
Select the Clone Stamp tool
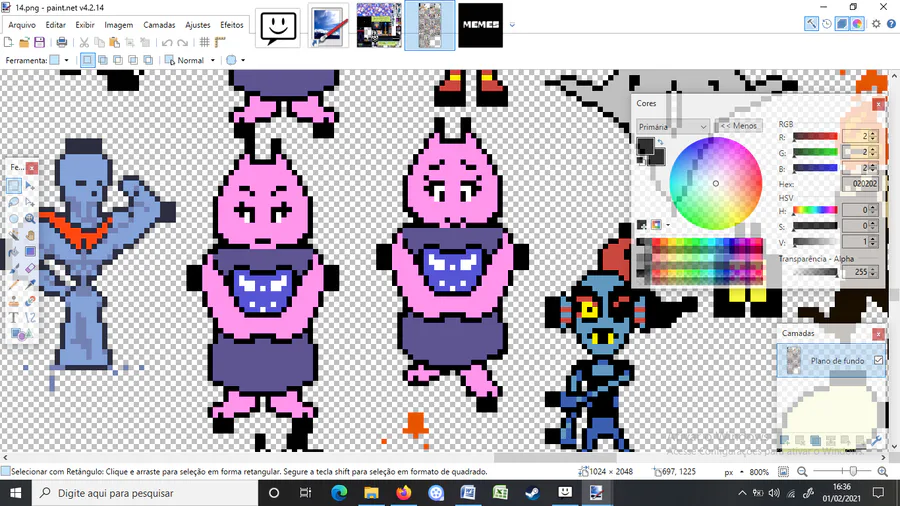point(14,301)
